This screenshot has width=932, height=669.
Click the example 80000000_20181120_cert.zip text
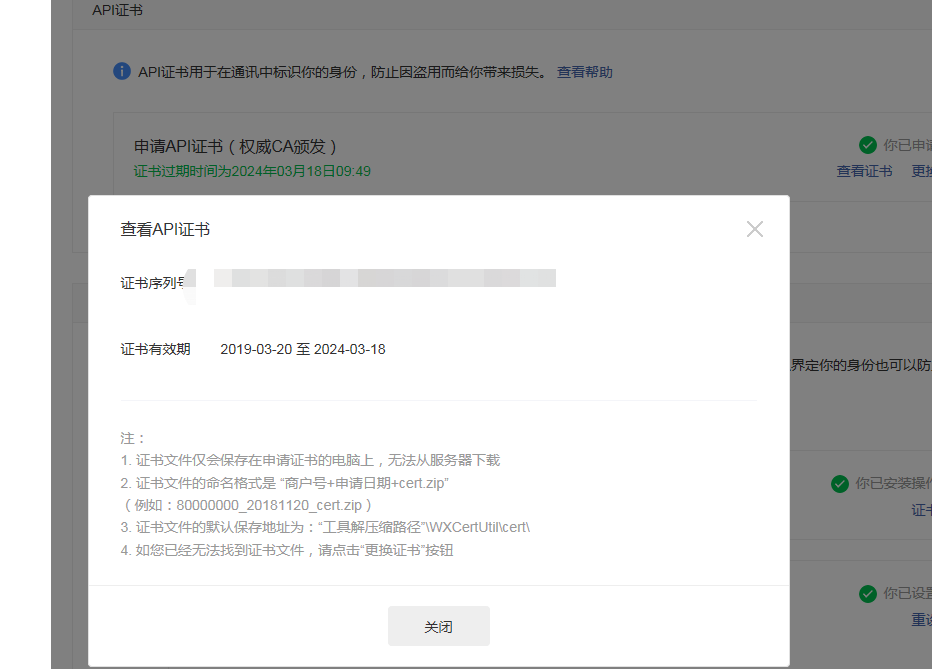click(247, 505)
